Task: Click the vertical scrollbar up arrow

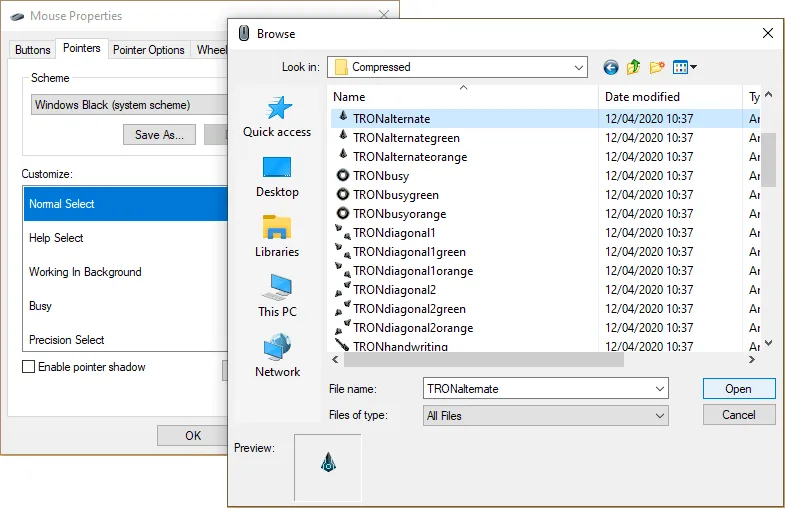Action: pos(769,95)
